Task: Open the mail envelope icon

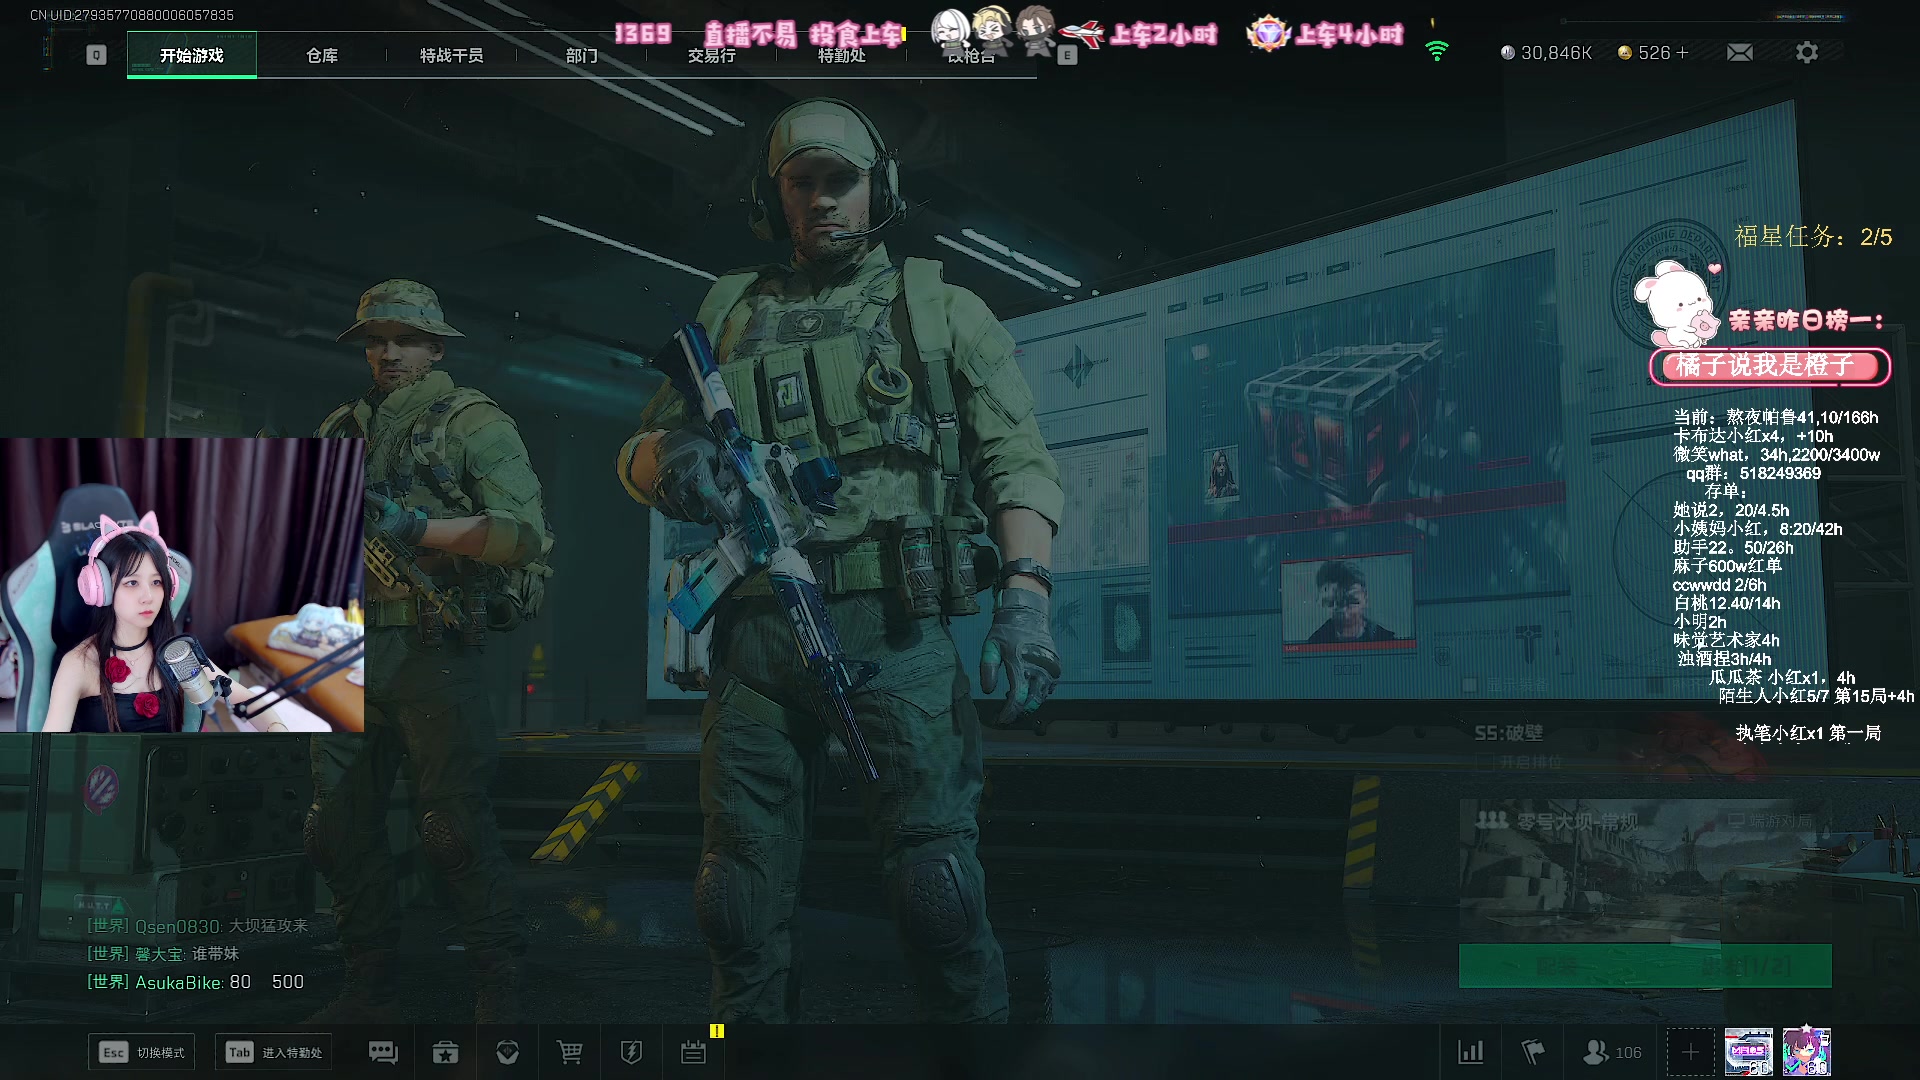Action: pos(1740,52)
